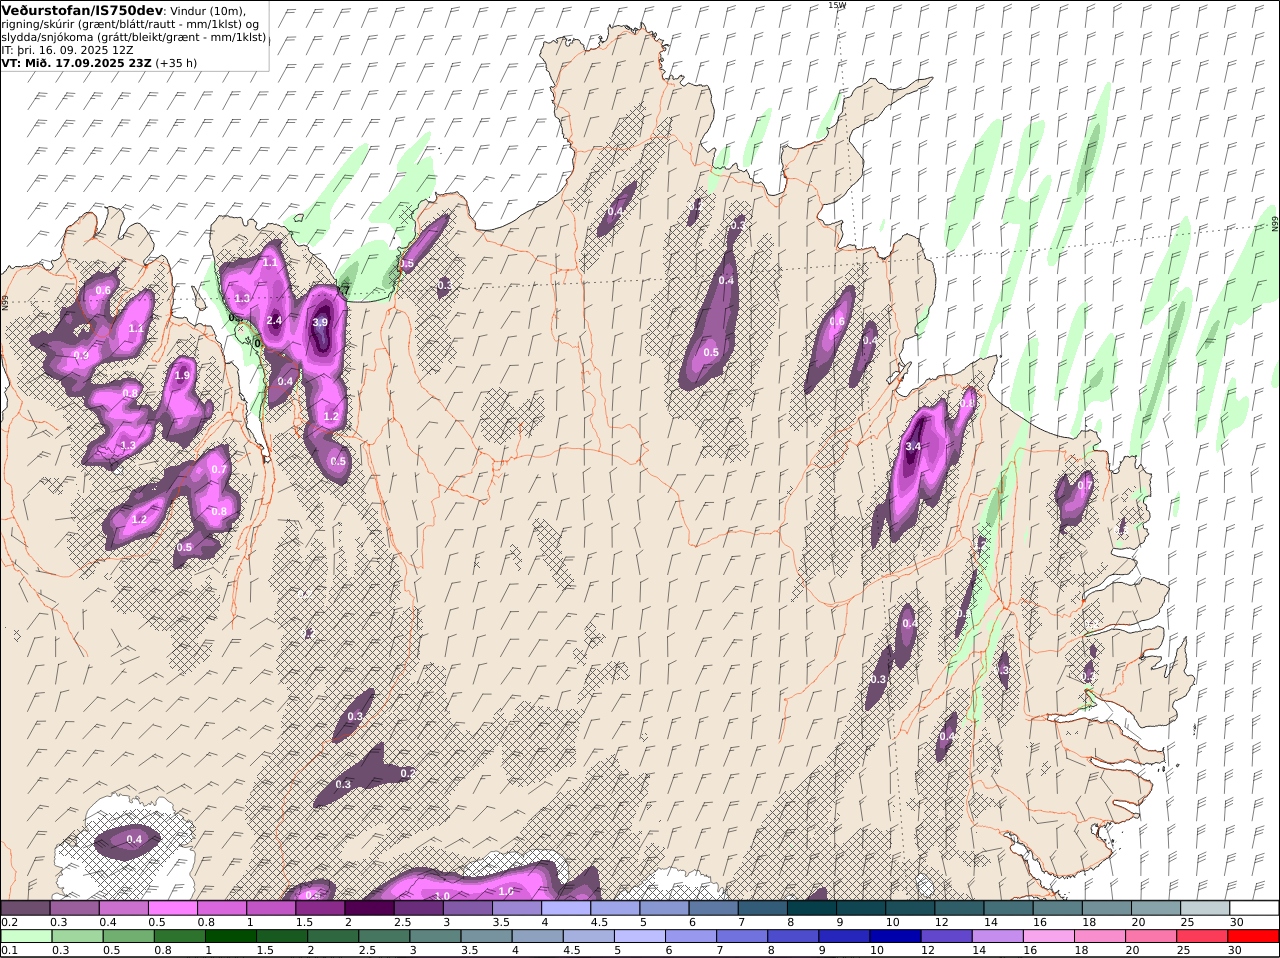Image resolution: width=1280 pixels, height=958 pixels.
Task: Select the dark green lower swatch starting at 1
Action: tap(230, 937)
